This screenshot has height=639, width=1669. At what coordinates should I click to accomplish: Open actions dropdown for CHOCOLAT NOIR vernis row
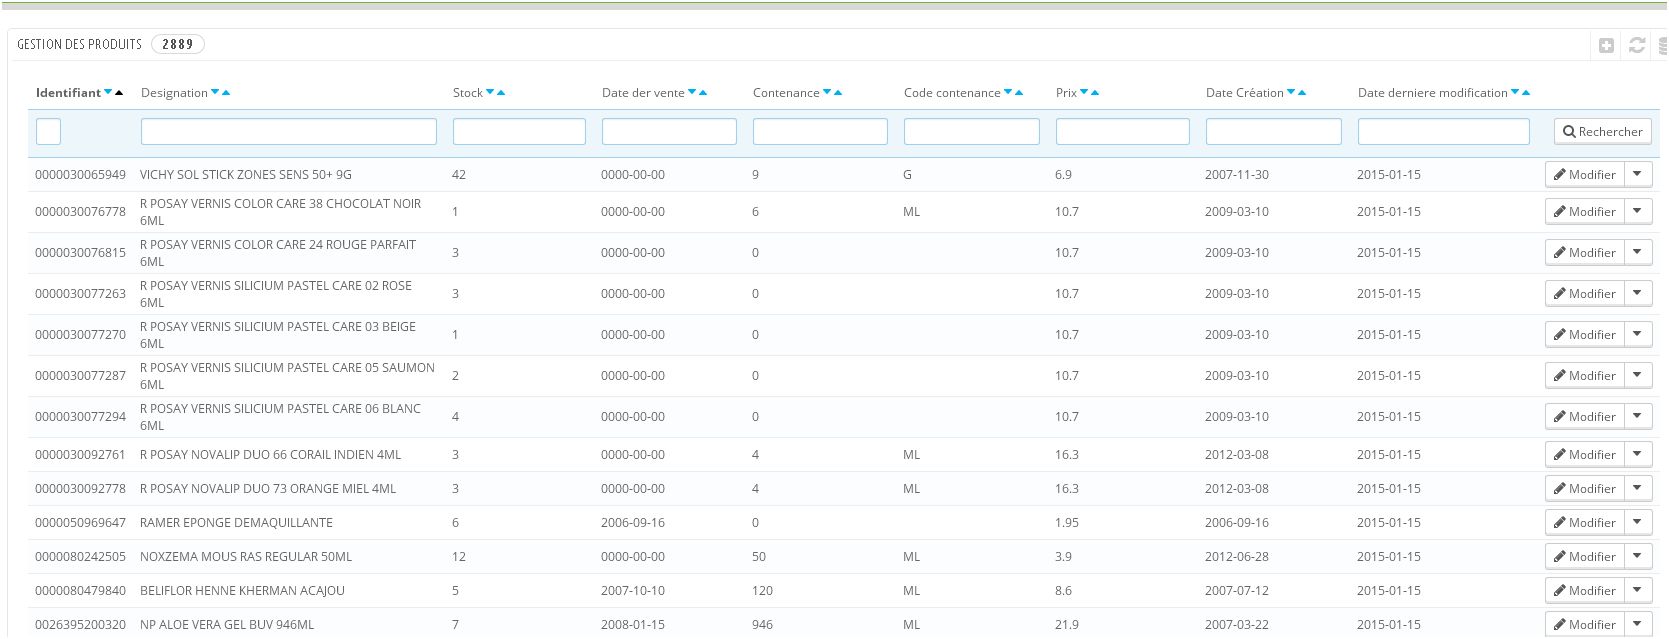1638,211
